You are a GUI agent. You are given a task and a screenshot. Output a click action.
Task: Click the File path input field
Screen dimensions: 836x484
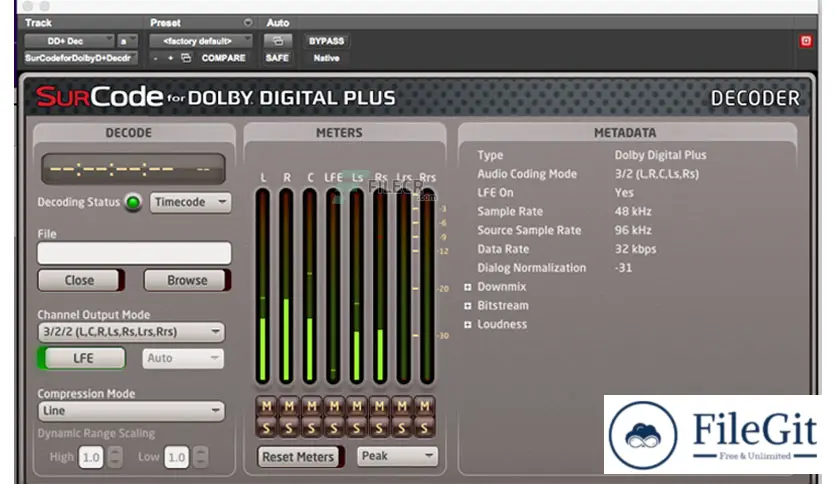tap(134, 253)
